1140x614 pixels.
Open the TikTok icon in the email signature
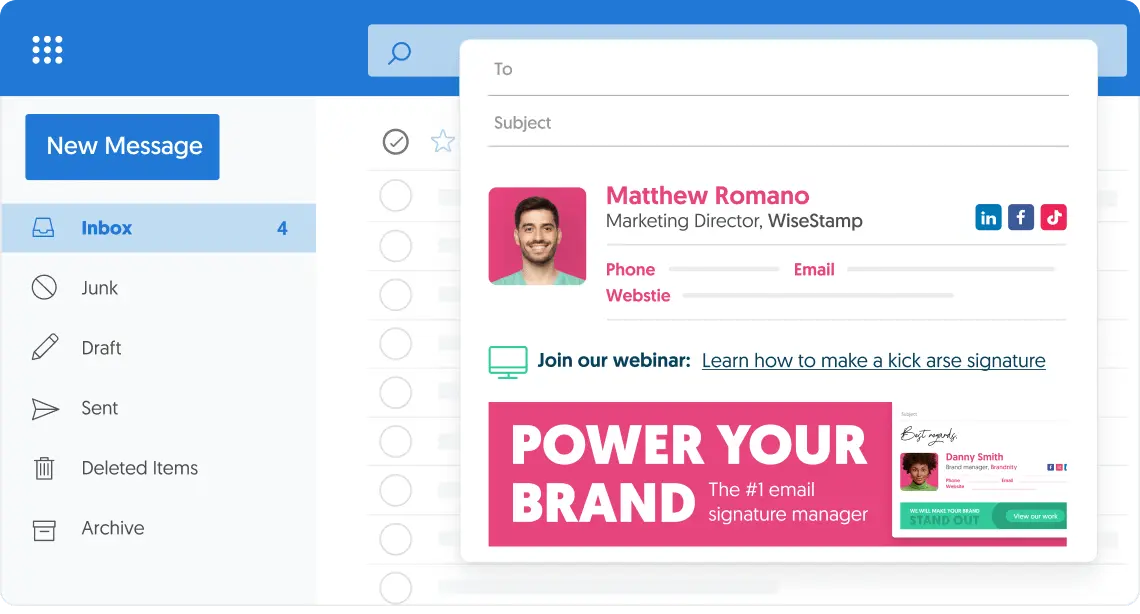(1054, 217)
